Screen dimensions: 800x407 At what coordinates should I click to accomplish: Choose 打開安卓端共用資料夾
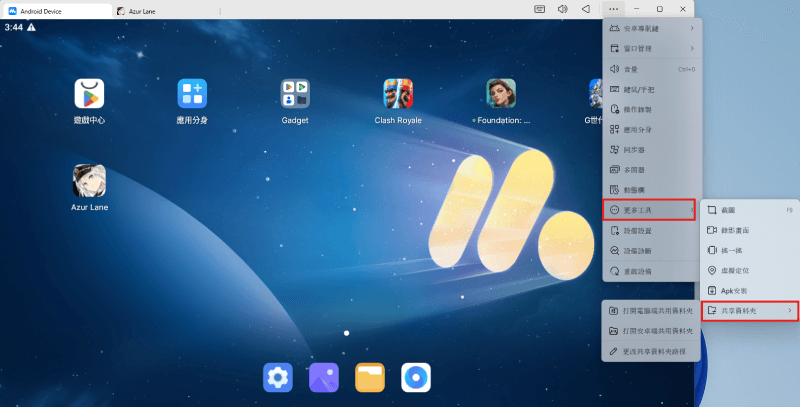pos(651,331)
